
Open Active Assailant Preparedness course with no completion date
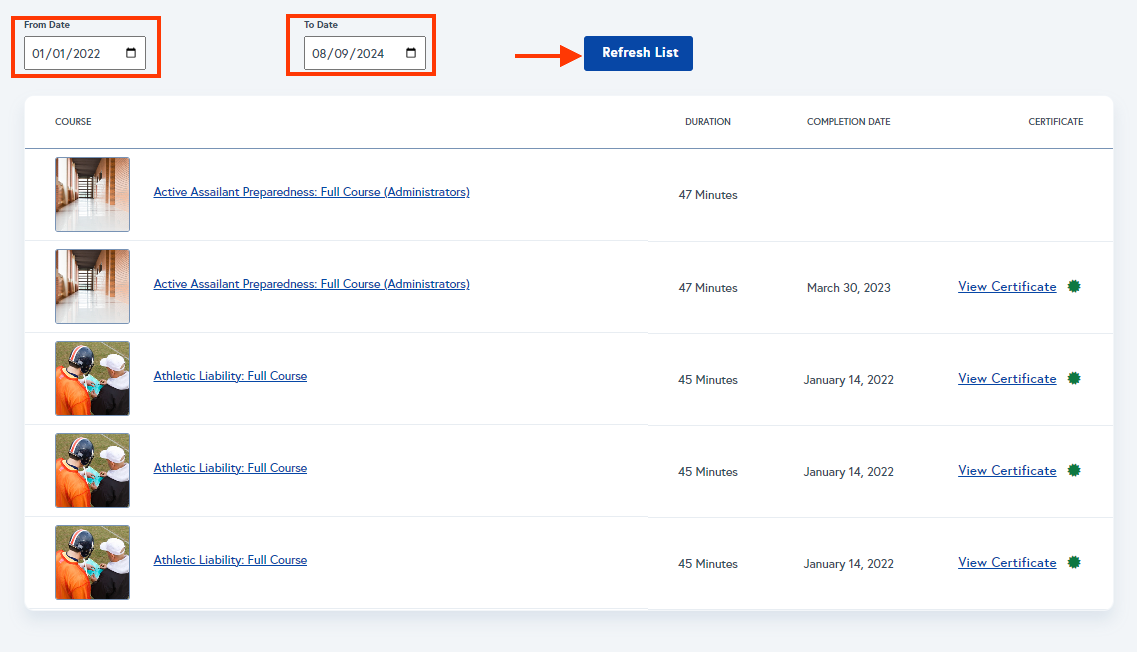tap(311, 192)
